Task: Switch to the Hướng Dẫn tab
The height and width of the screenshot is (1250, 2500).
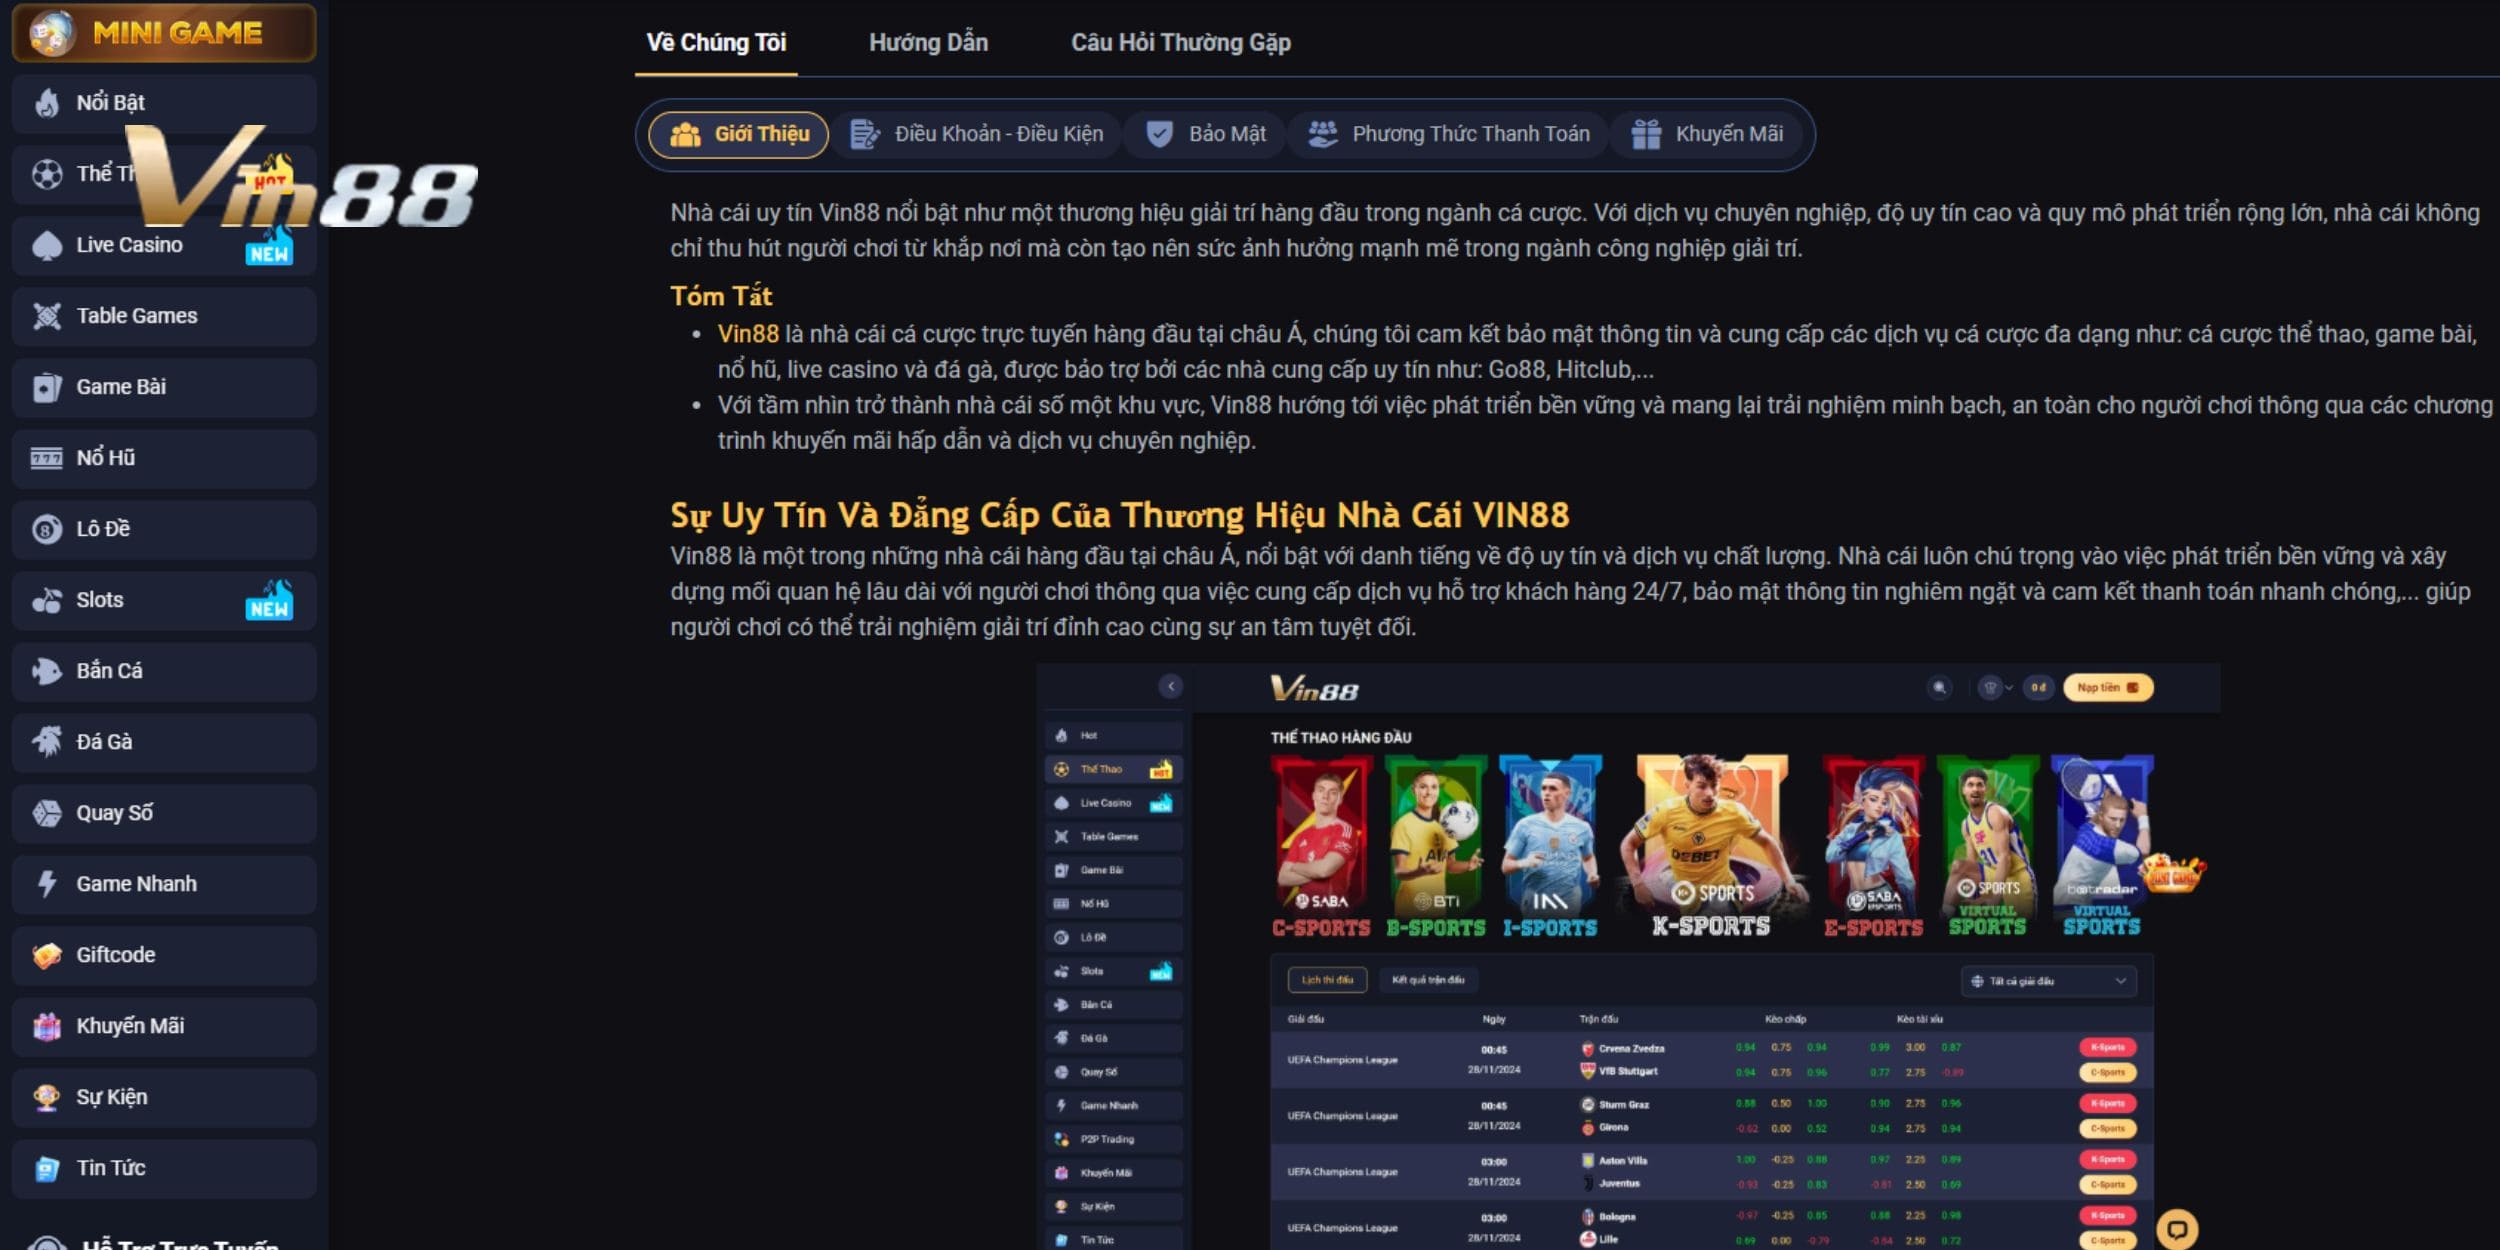Action: 928,43
